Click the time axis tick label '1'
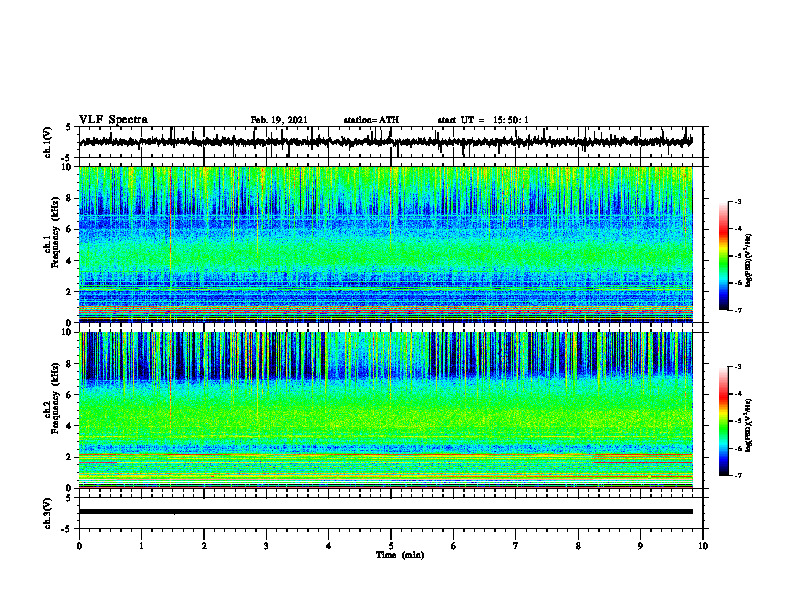 click(x=141, y=546)
